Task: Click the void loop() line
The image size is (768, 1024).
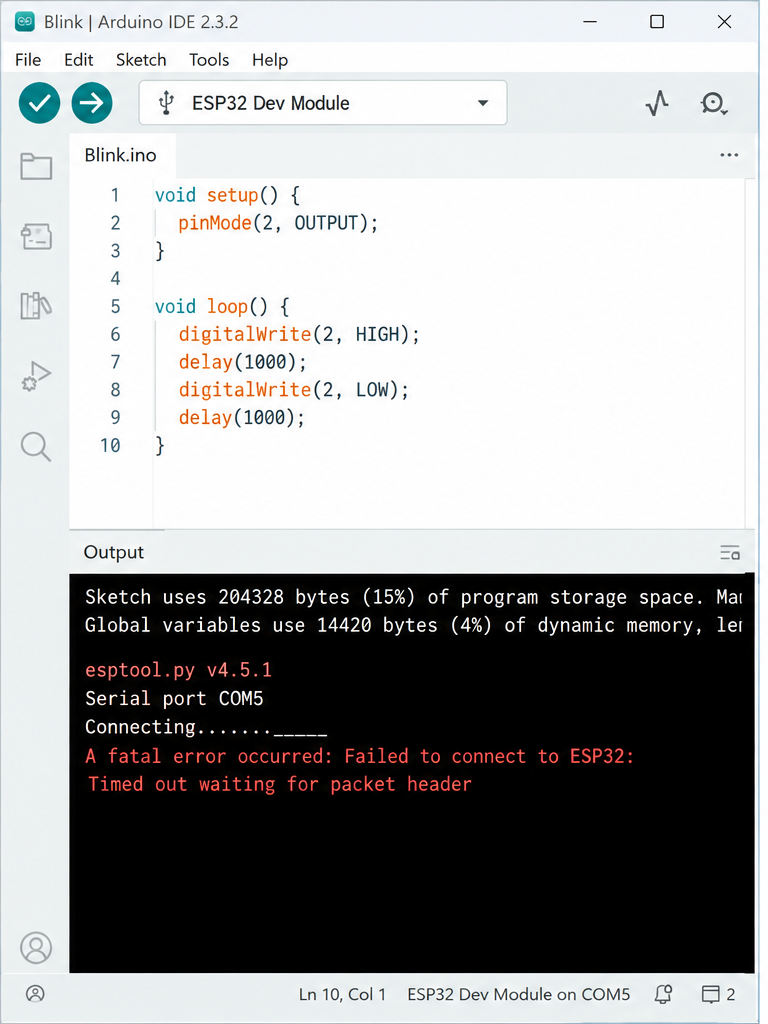Action: 221,306
